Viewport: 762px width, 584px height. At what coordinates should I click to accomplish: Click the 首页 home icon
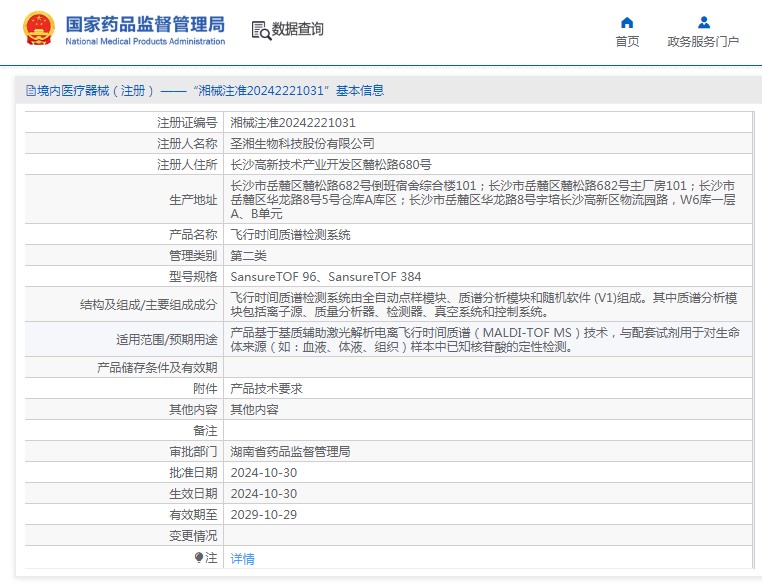click(x=627, y=22)
